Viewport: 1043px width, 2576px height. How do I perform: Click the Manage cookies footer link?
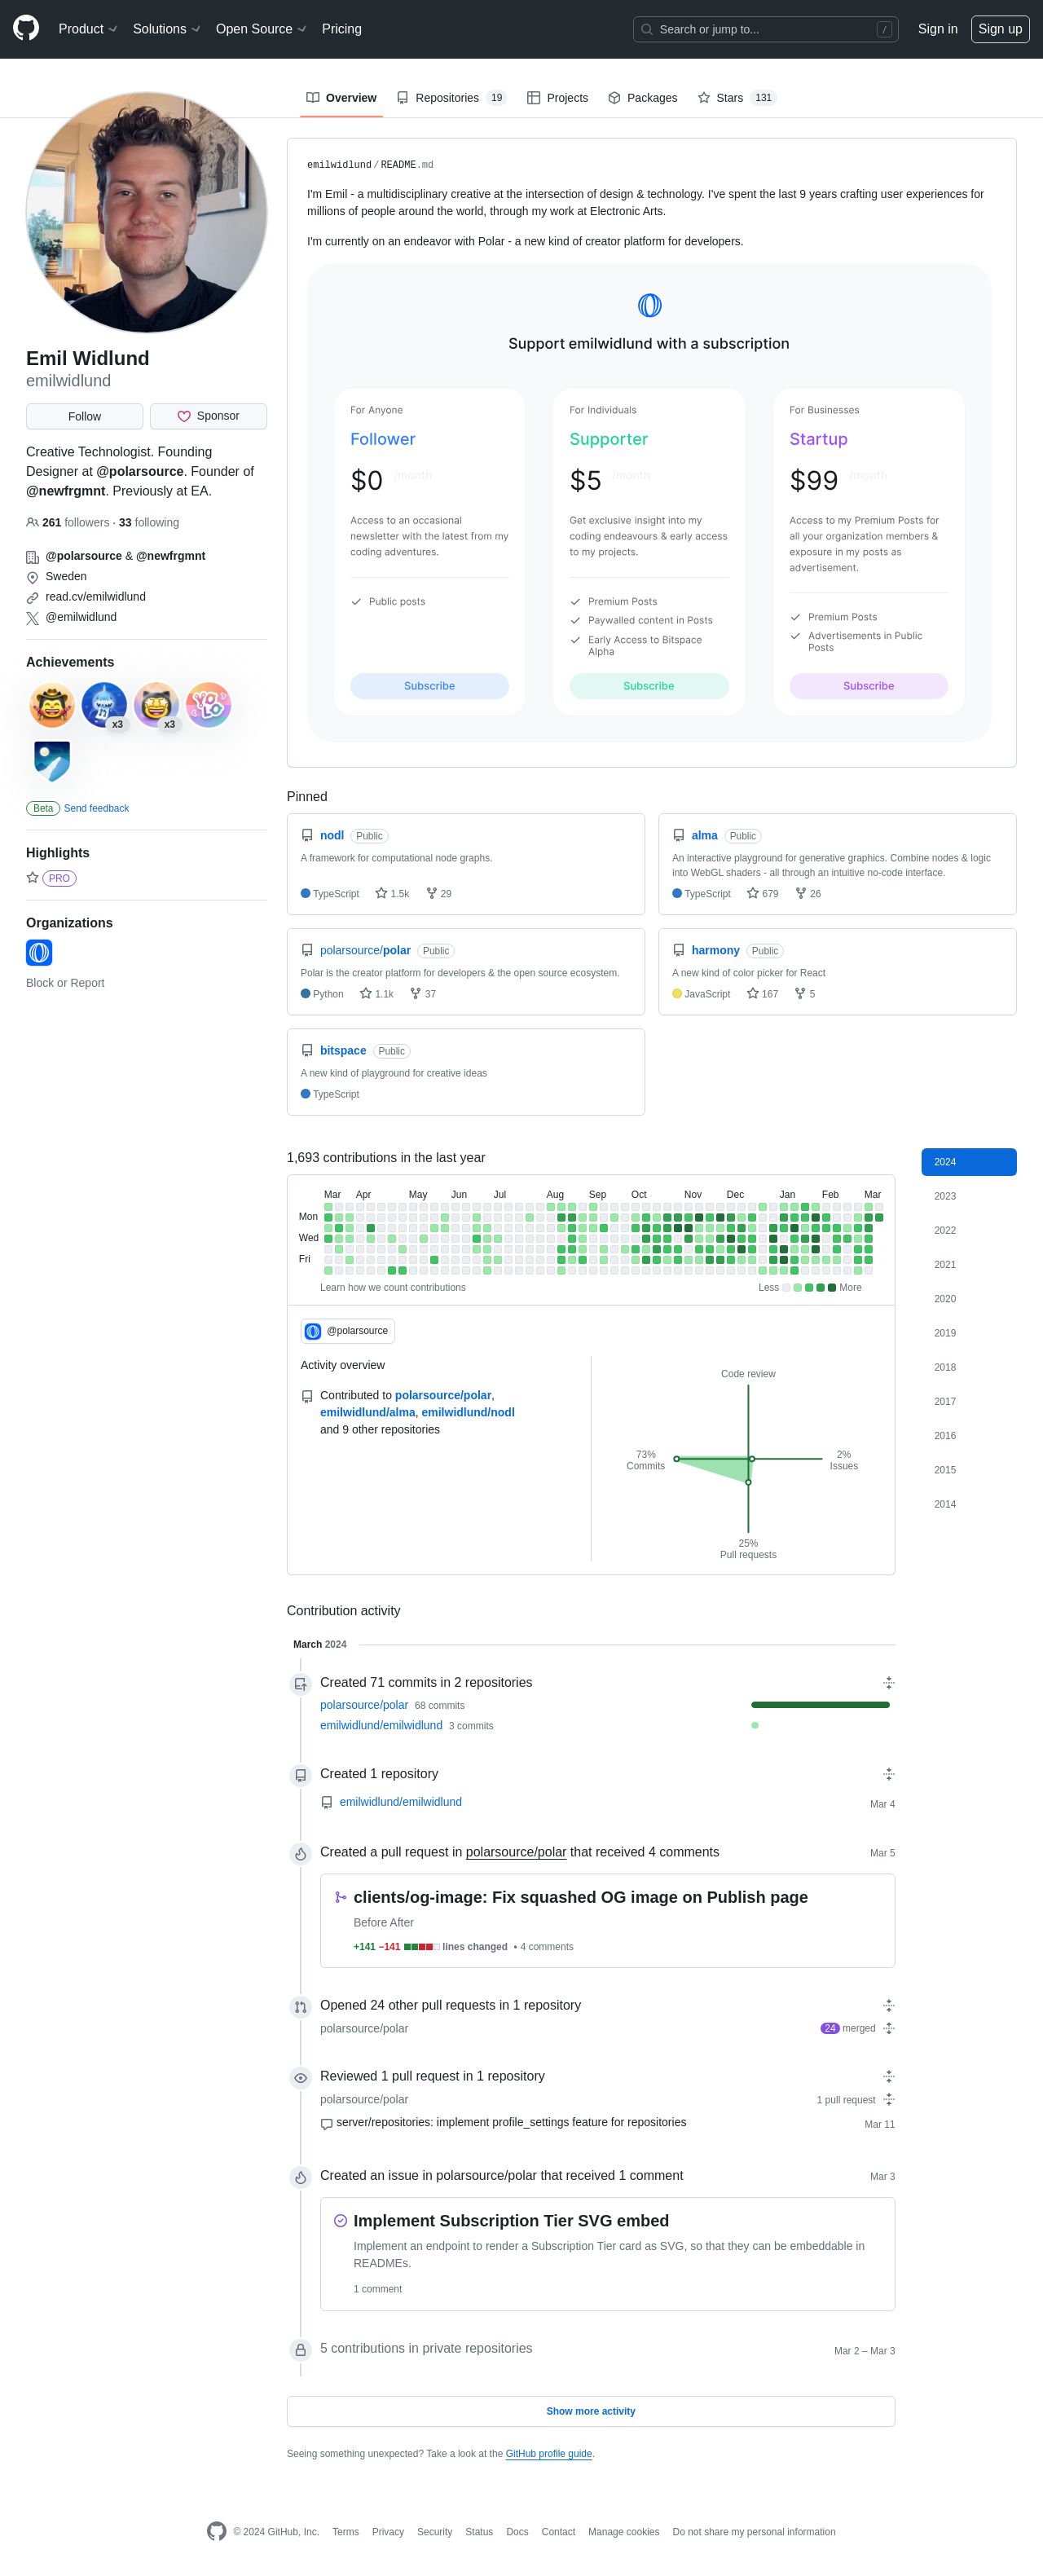[624, 2532]
